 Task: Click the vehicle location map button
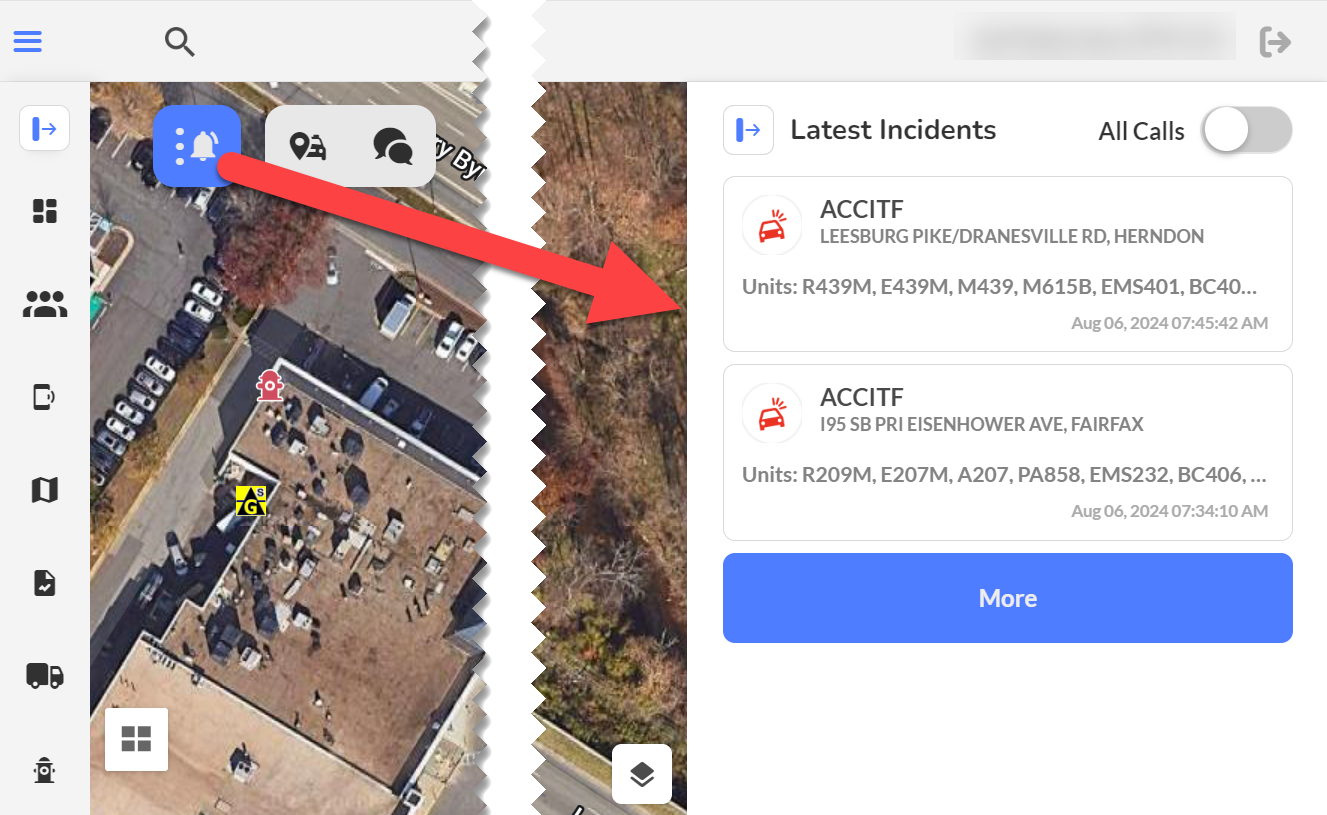pos(308,146)
